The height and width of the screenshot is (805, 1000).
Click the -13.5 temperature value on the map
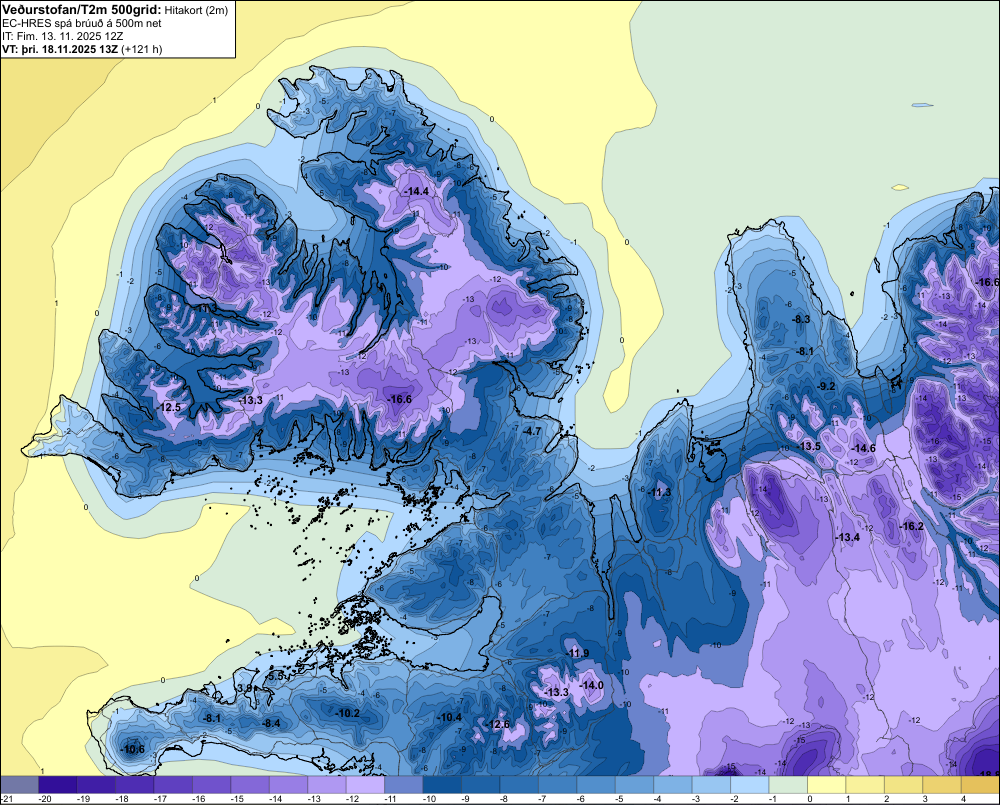[809, 446]
